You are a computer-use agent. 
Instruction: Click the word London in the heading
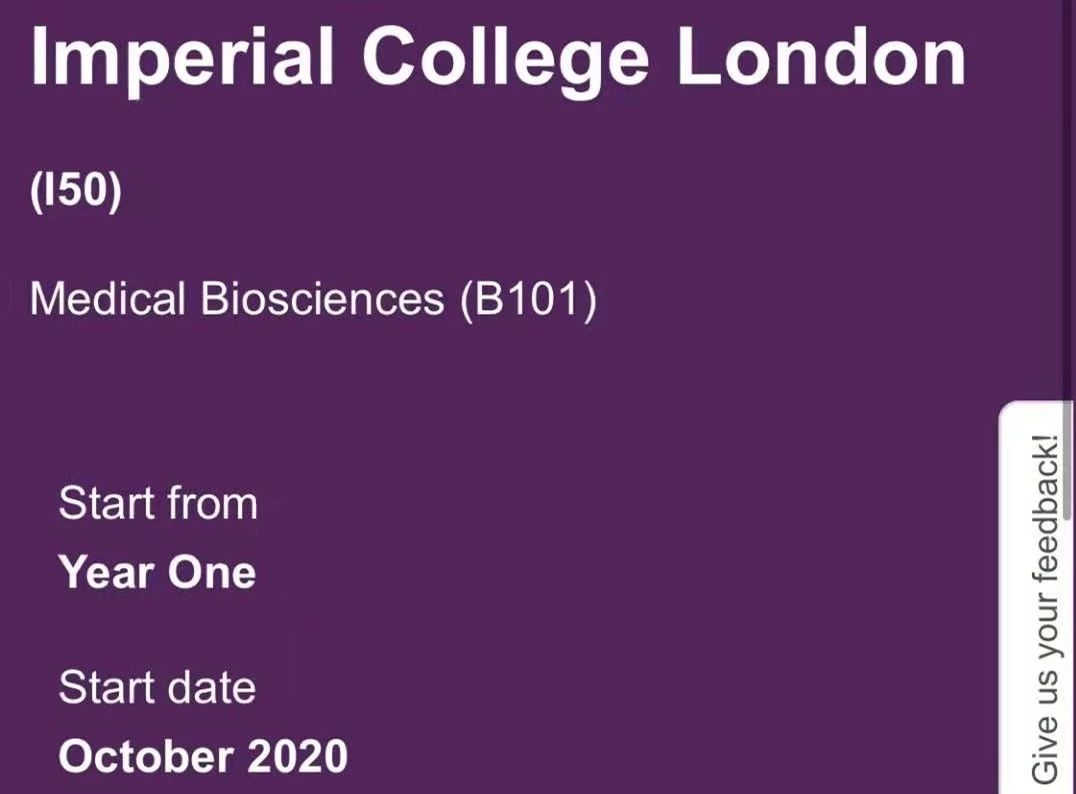[x=822, y=58]
